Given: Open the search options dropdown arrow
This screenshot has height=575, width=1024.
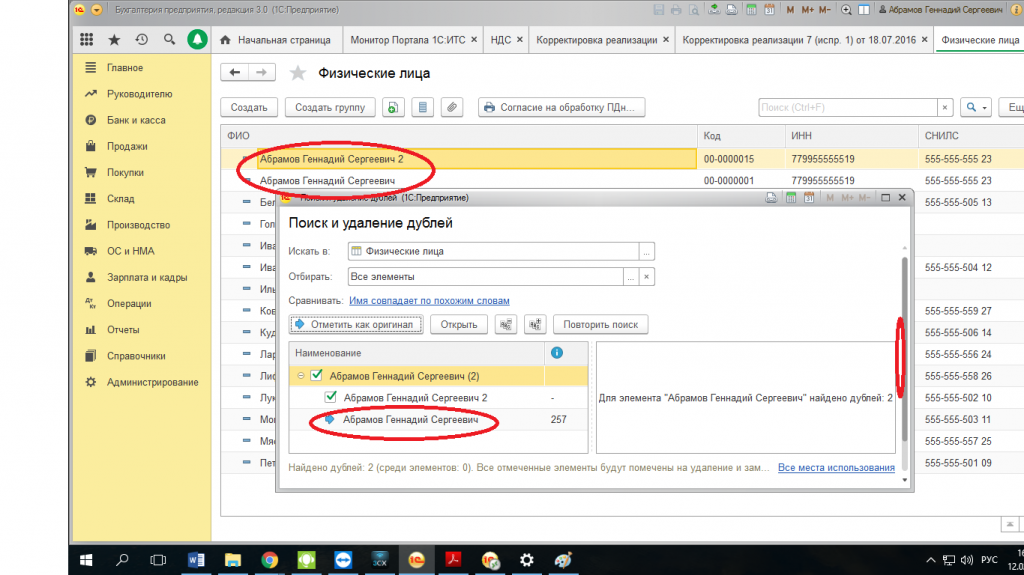Looking at the screenshot, I should click(x=983, y=107).
